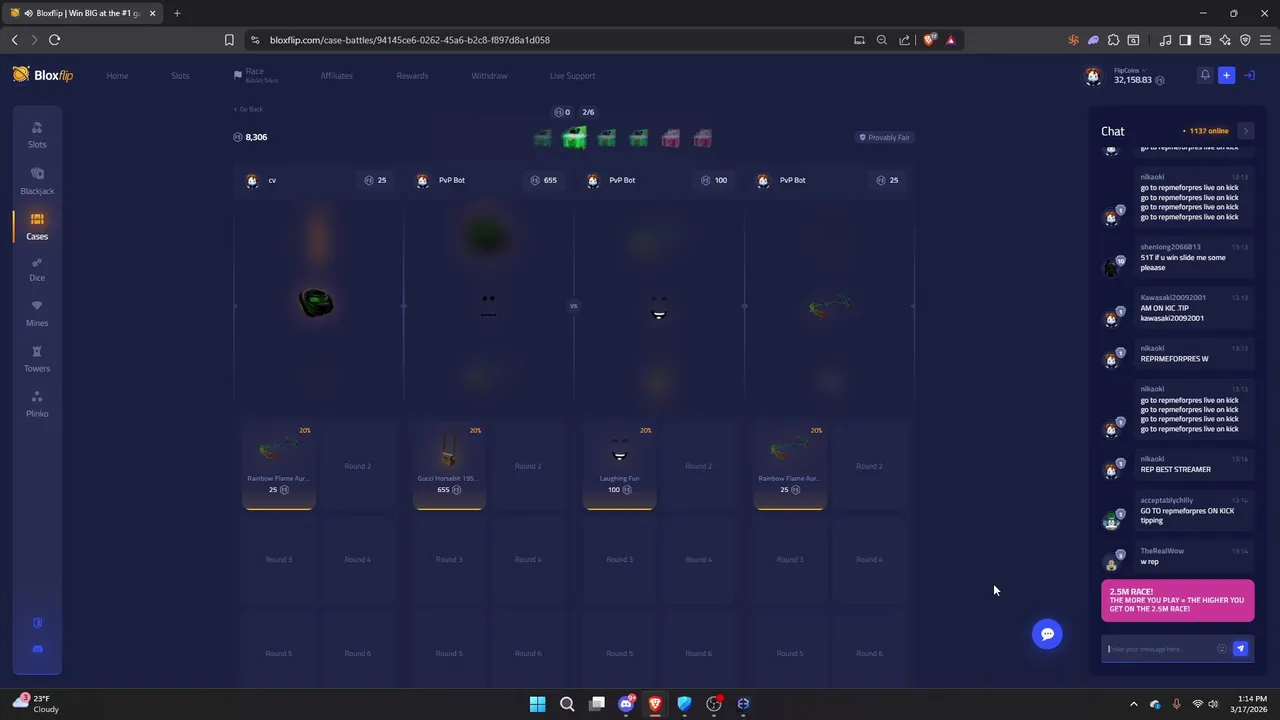Click the Bloxflip logo
This screenshot has height=720, width=1280.
click(x=43, y=75)
